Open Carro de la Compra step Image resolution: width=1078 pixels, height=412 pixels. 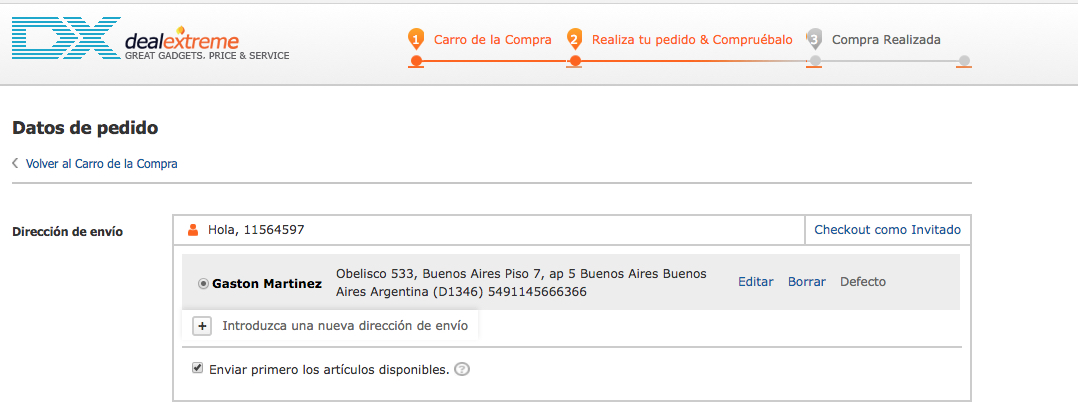click(492, 40)
